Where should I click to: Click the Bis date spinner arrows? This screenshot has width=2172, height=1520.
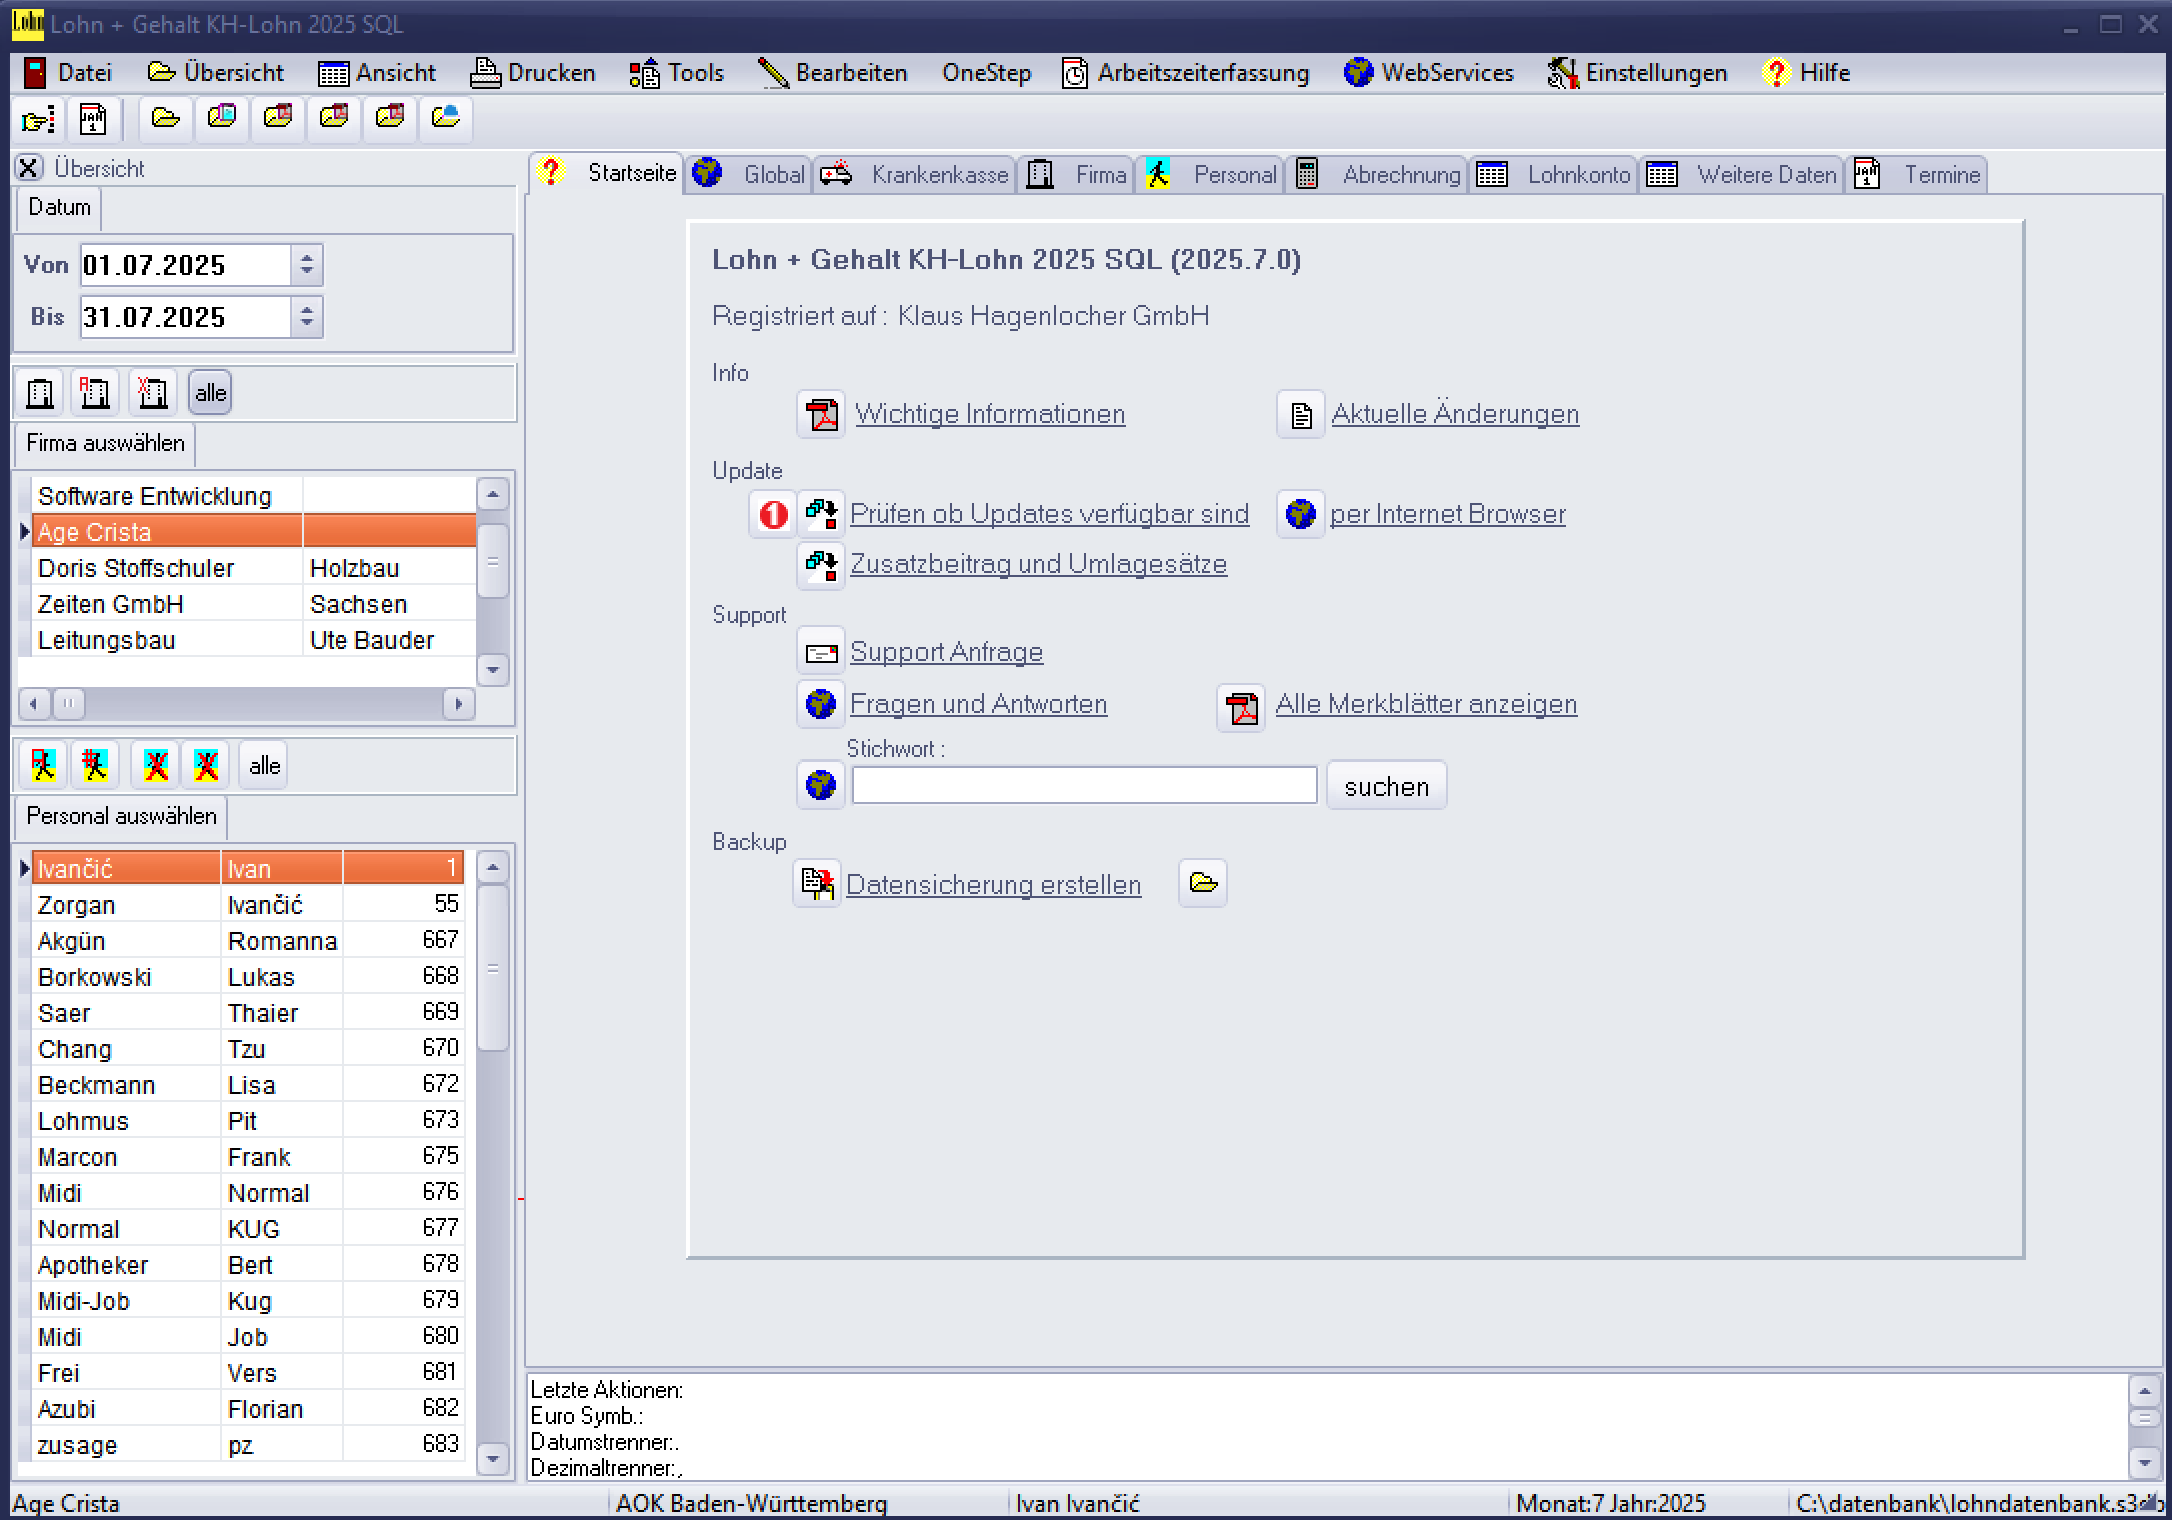[x=307, y=318]
